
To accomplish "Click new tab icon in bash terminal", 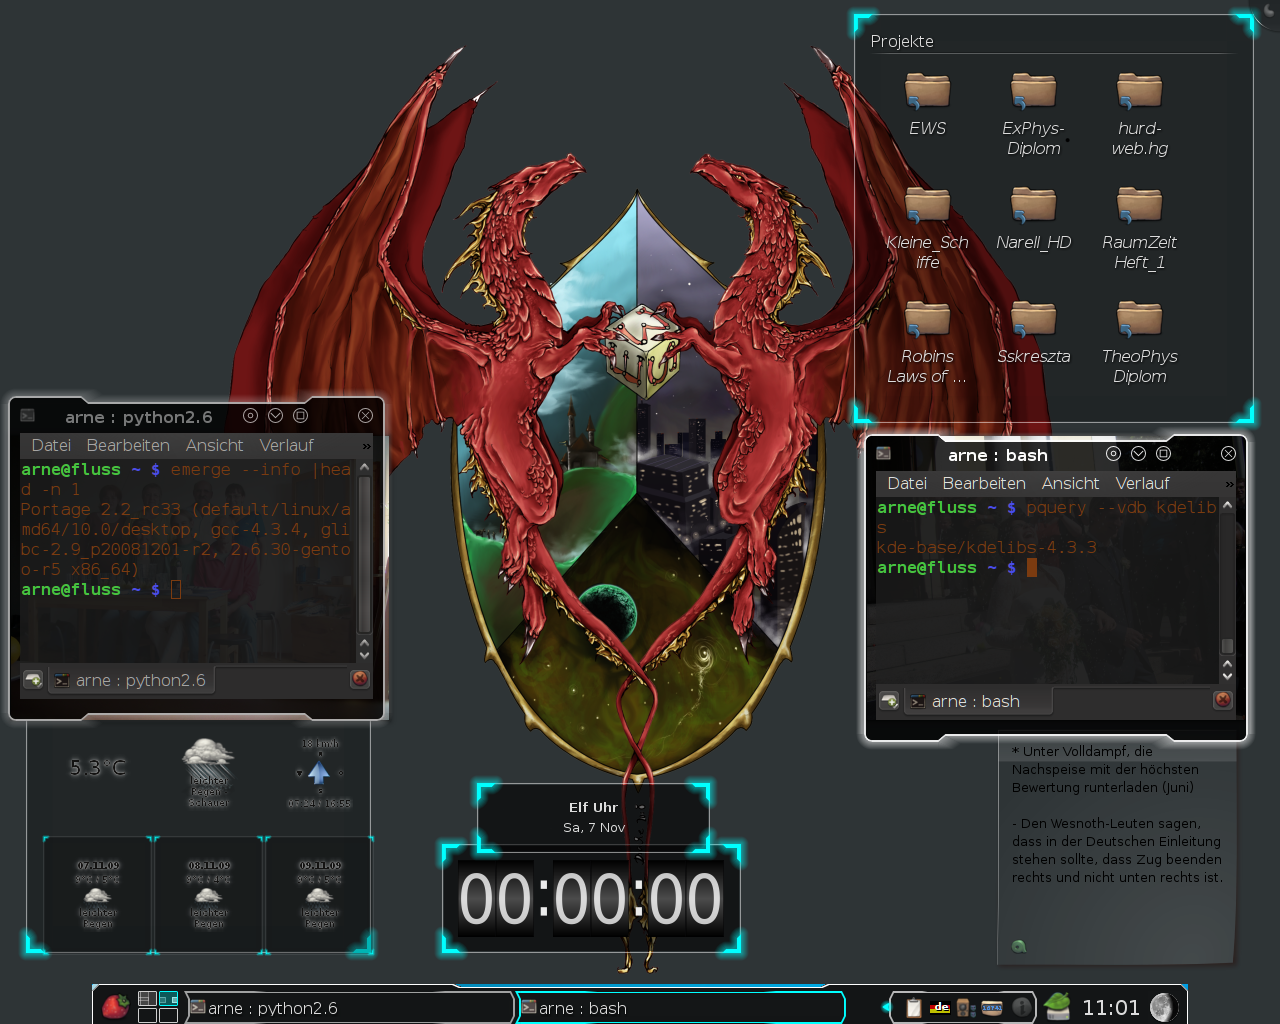I will point(889,701).
